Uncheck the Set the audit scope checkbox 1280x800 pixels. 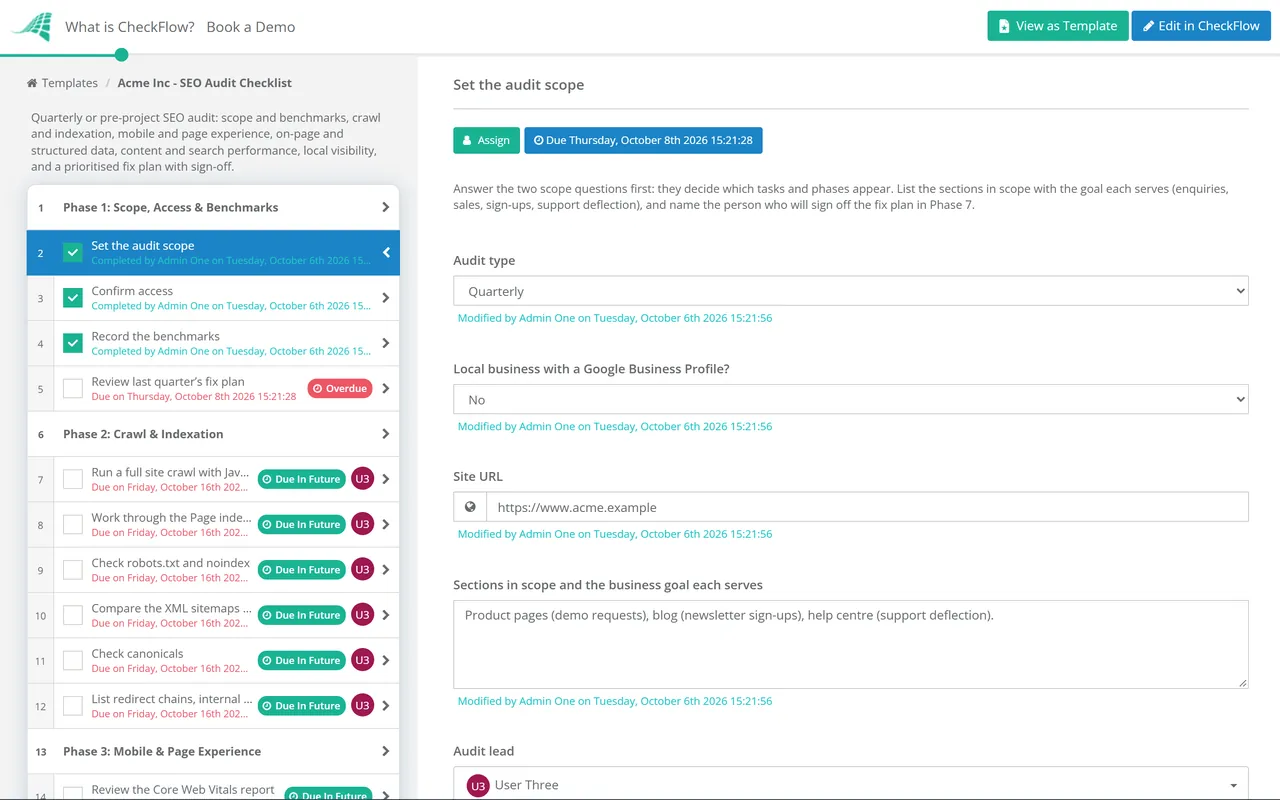73,253
